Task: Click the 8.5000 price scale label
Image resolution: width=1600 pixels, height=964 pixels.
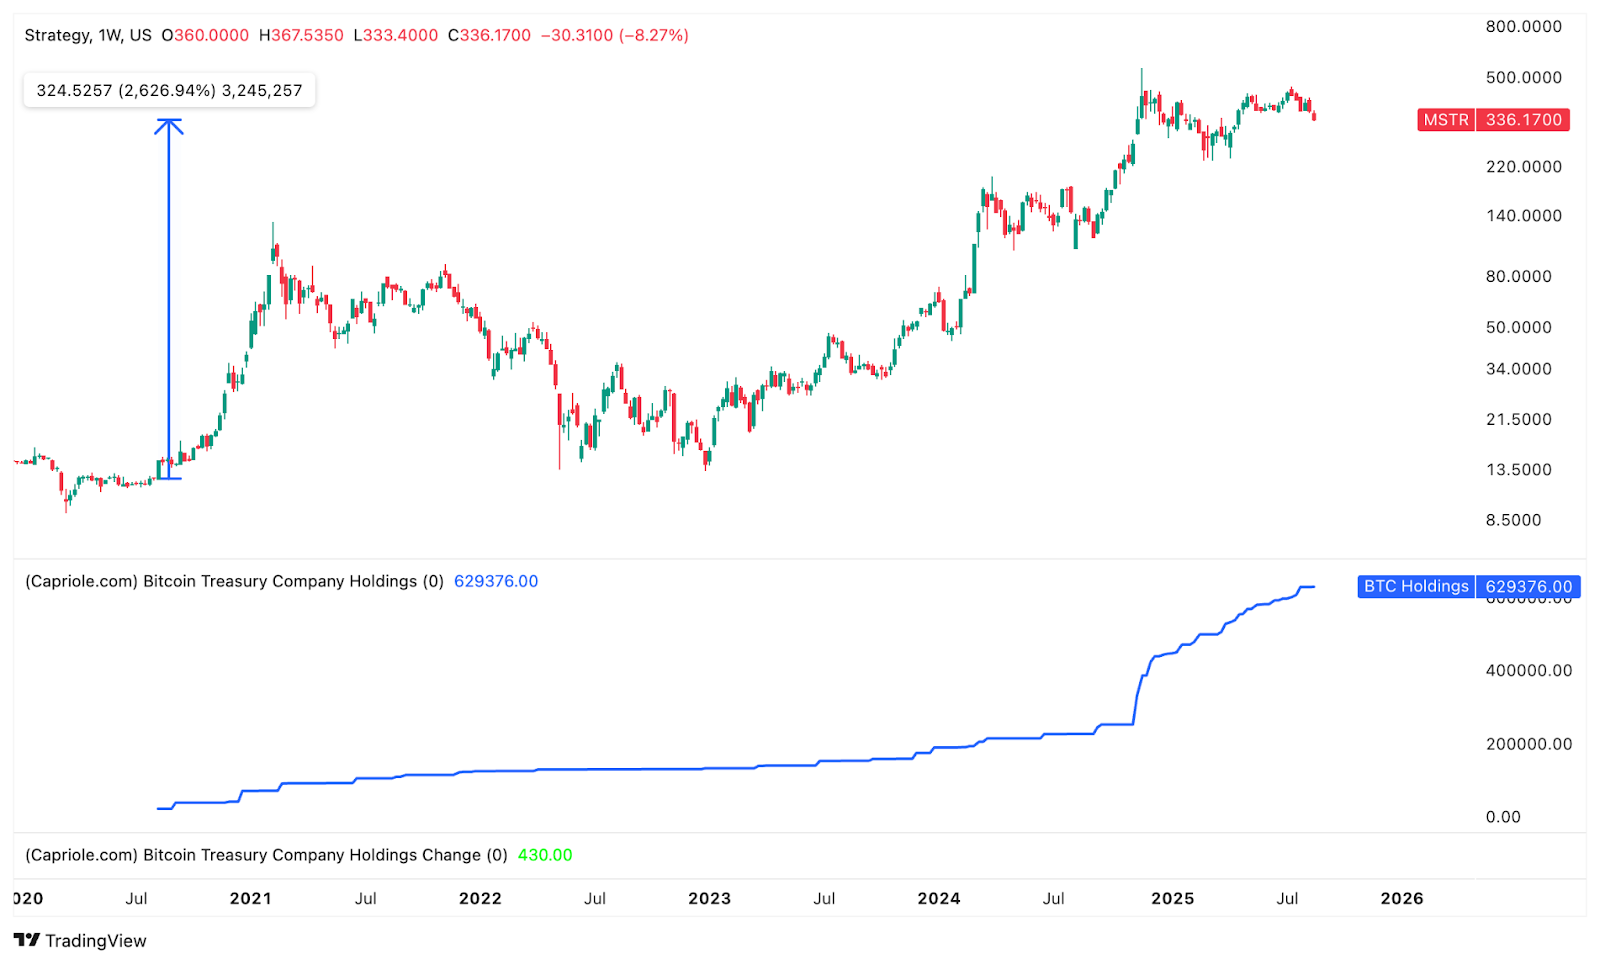Action: [x=1514, y=520]
